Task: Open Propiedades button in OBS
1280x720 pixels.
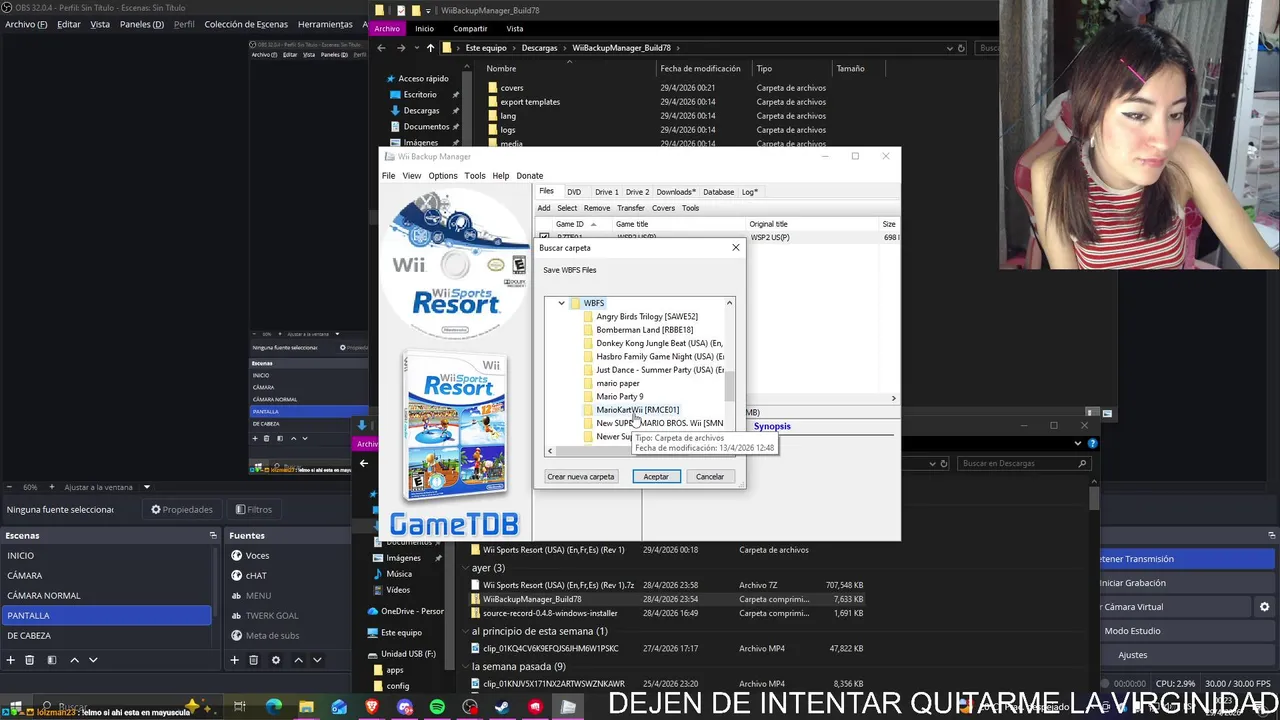Action: [182, 509]
